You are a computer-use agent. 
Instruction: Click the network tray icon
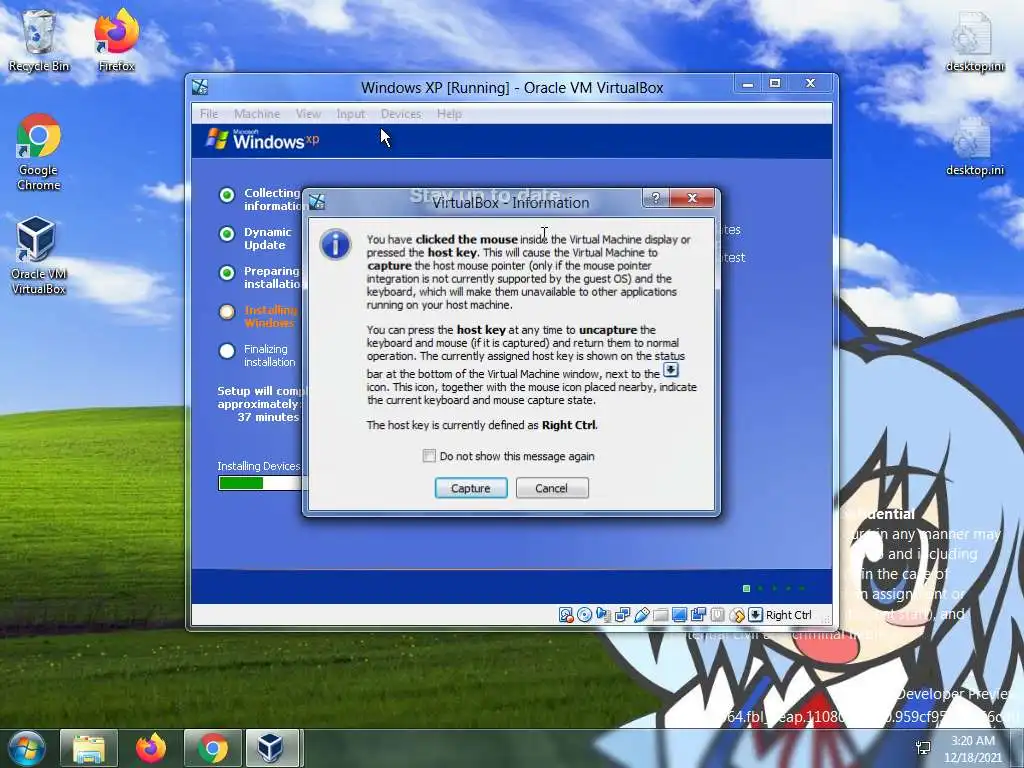[x=923, y=748]
